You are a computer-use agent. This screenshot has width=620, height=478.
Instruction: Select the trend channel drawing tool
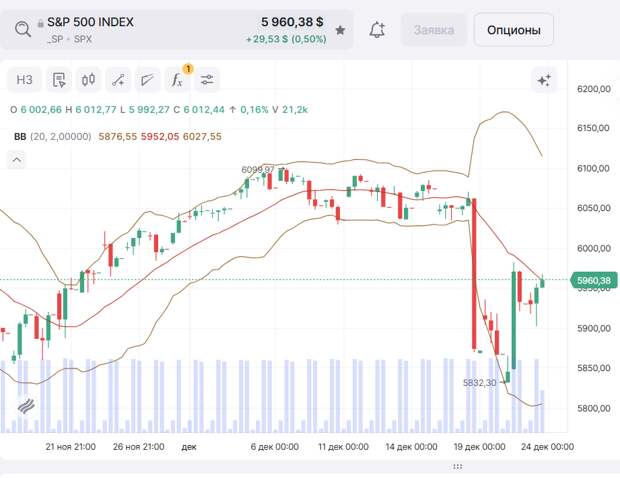(148, 80)
